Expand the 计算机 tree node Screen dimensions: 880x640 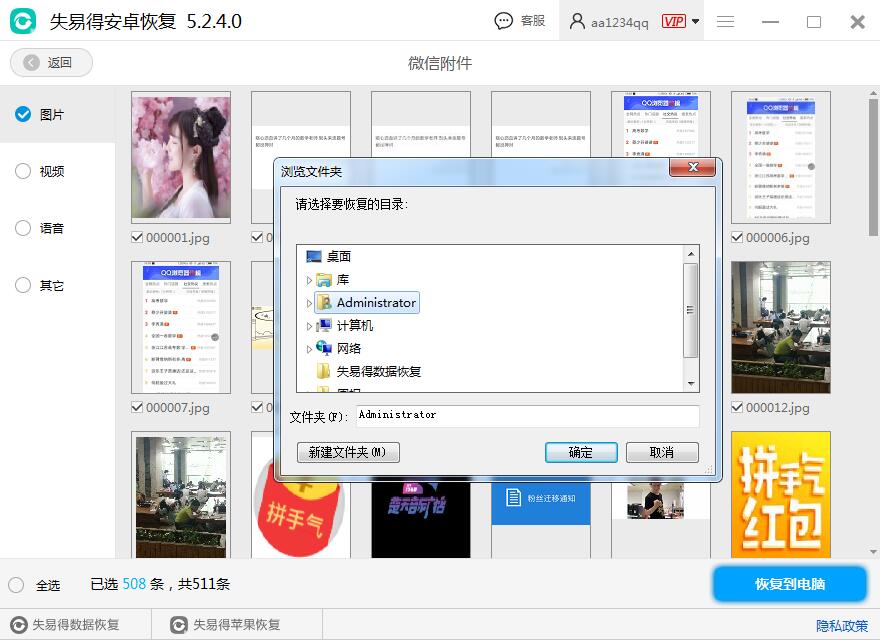(311, 324)
